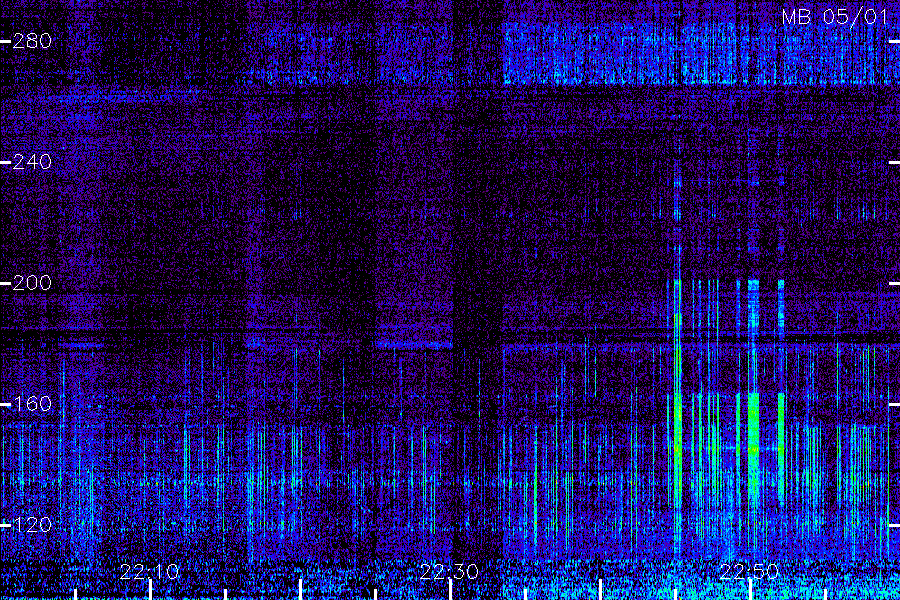
Task: Click the 200 frequency axis label
Action: click(x=32, y=283)
